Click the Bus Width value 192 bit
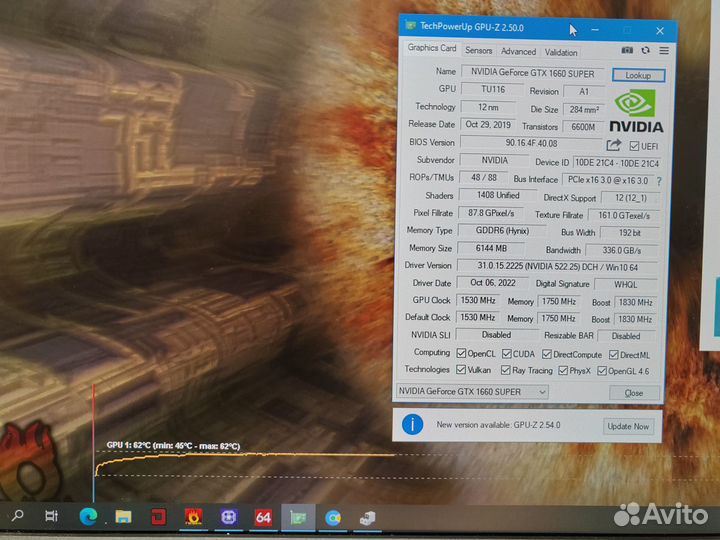 [x=630, y=233]
